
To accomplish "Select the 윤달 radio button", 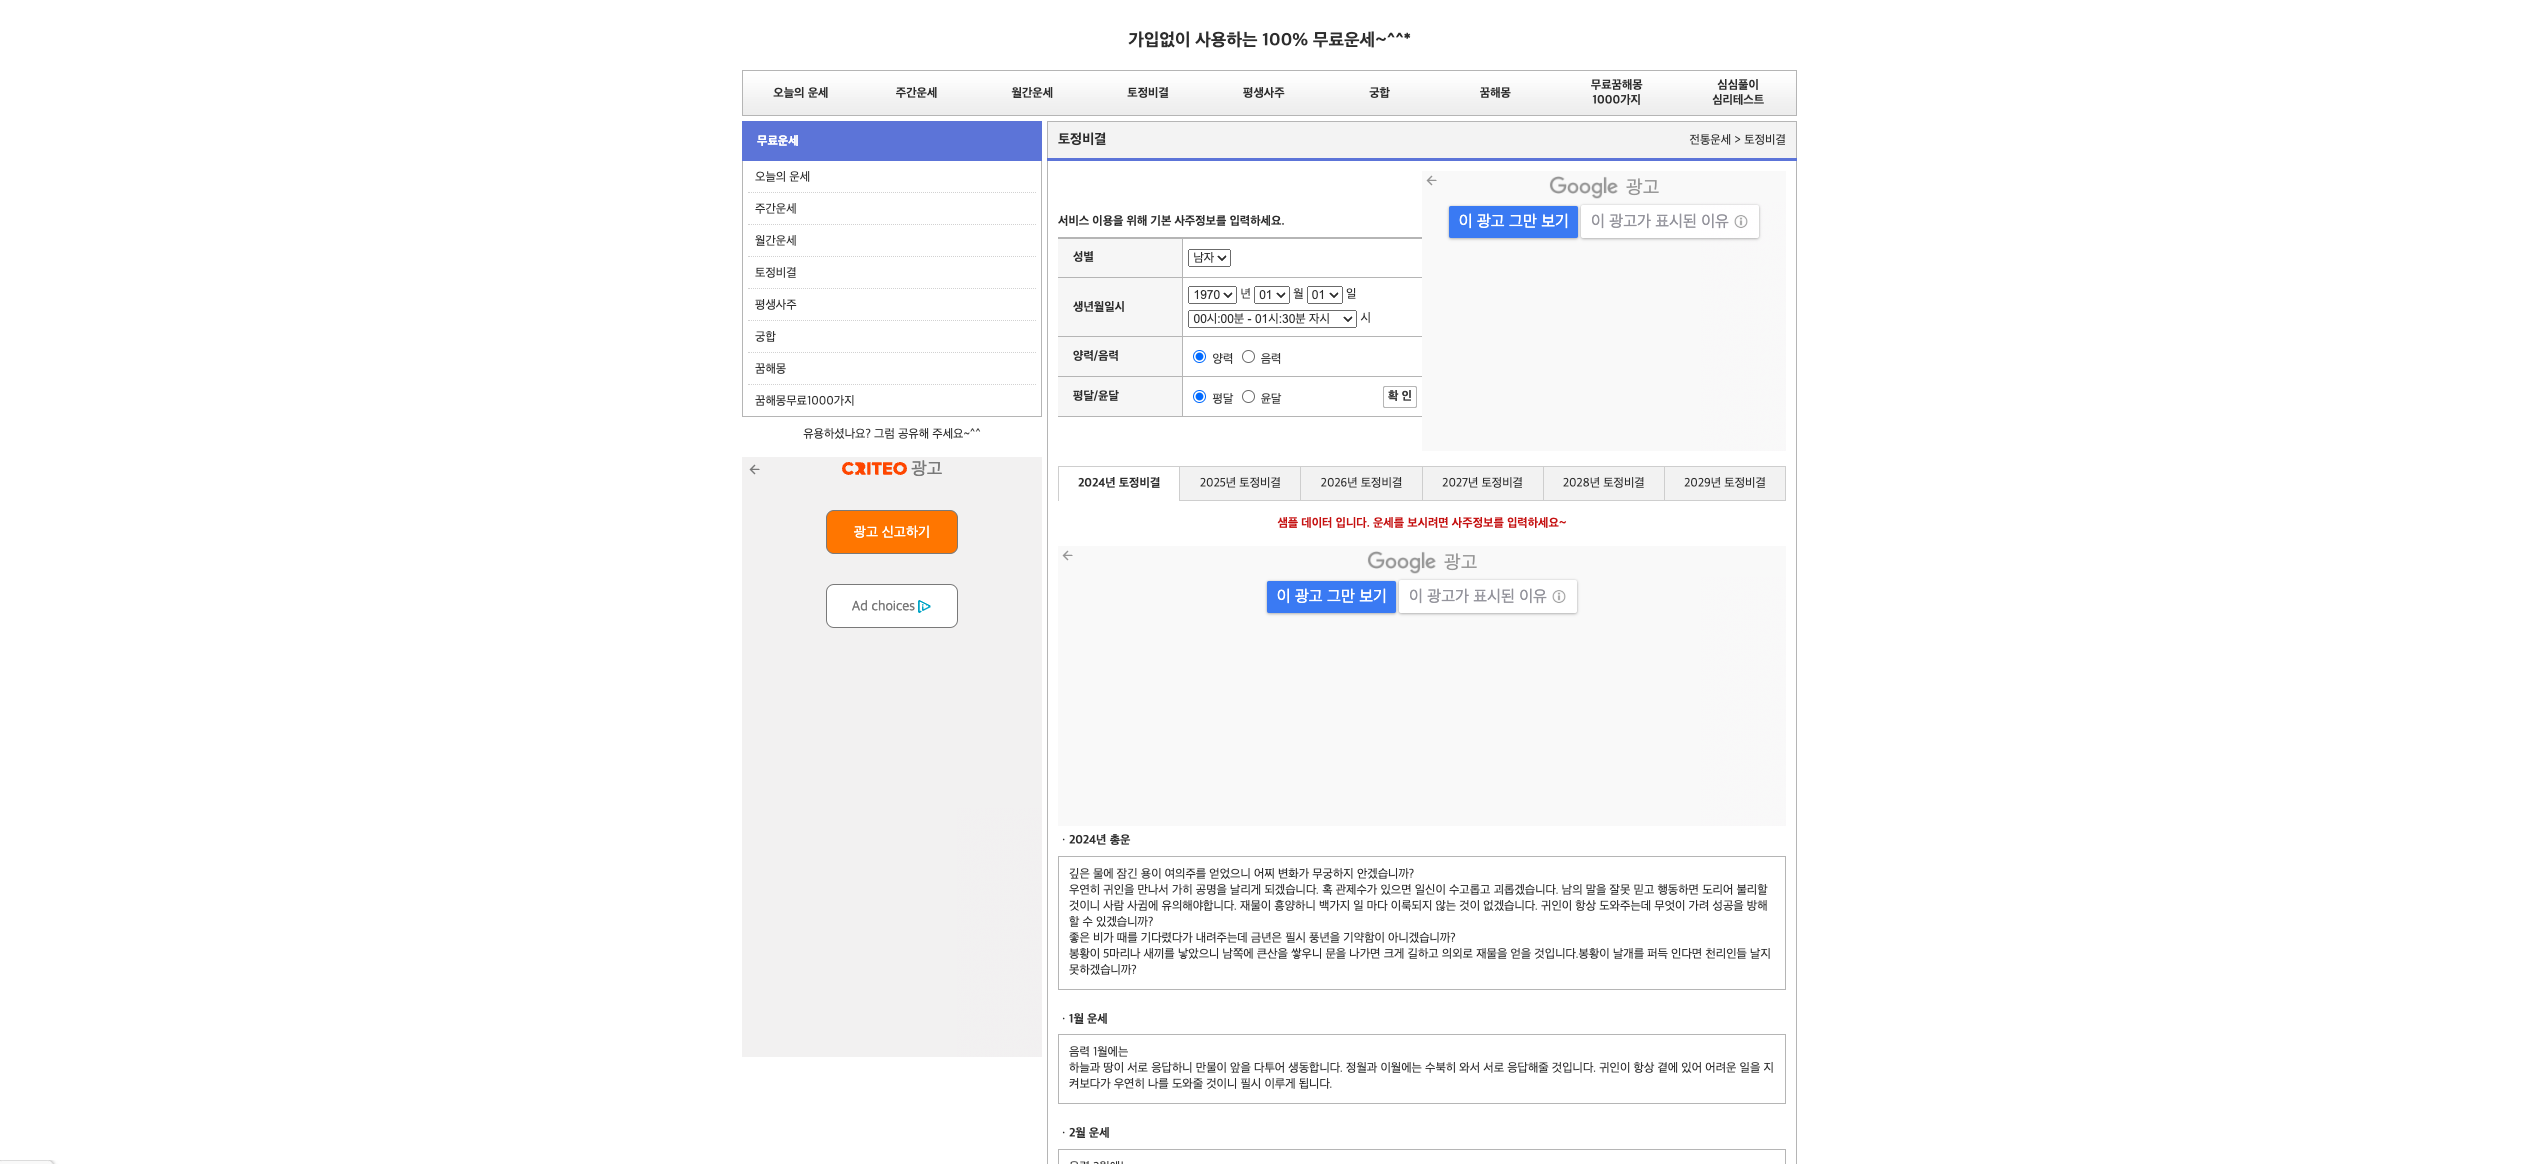I will pyautogui.click(x=1248, y=396).
